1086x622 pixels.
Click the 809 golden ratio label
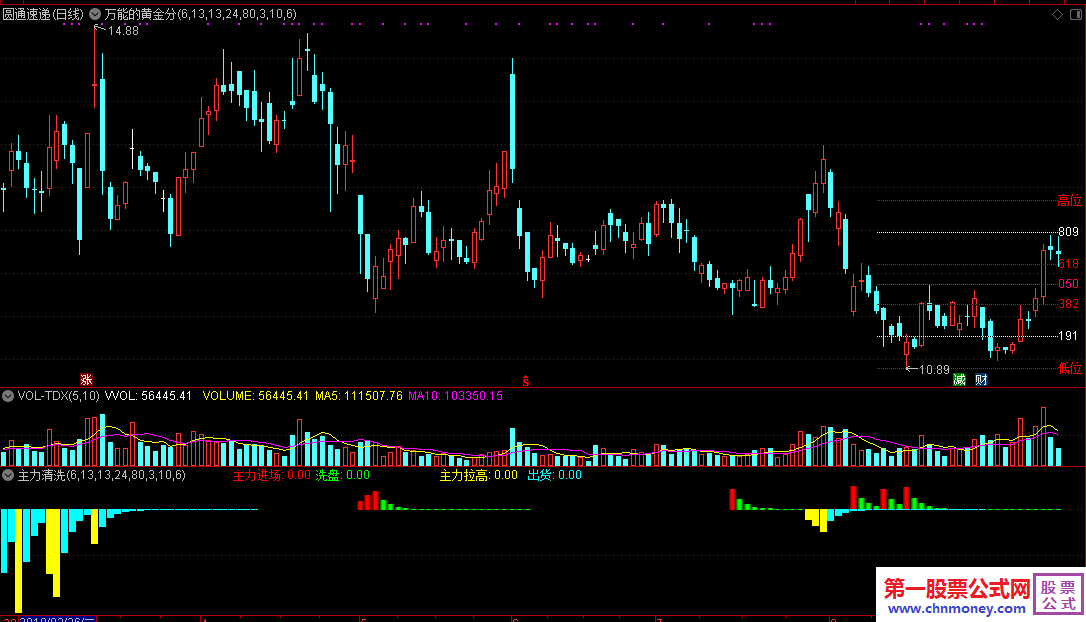(x=1069, y=231)
